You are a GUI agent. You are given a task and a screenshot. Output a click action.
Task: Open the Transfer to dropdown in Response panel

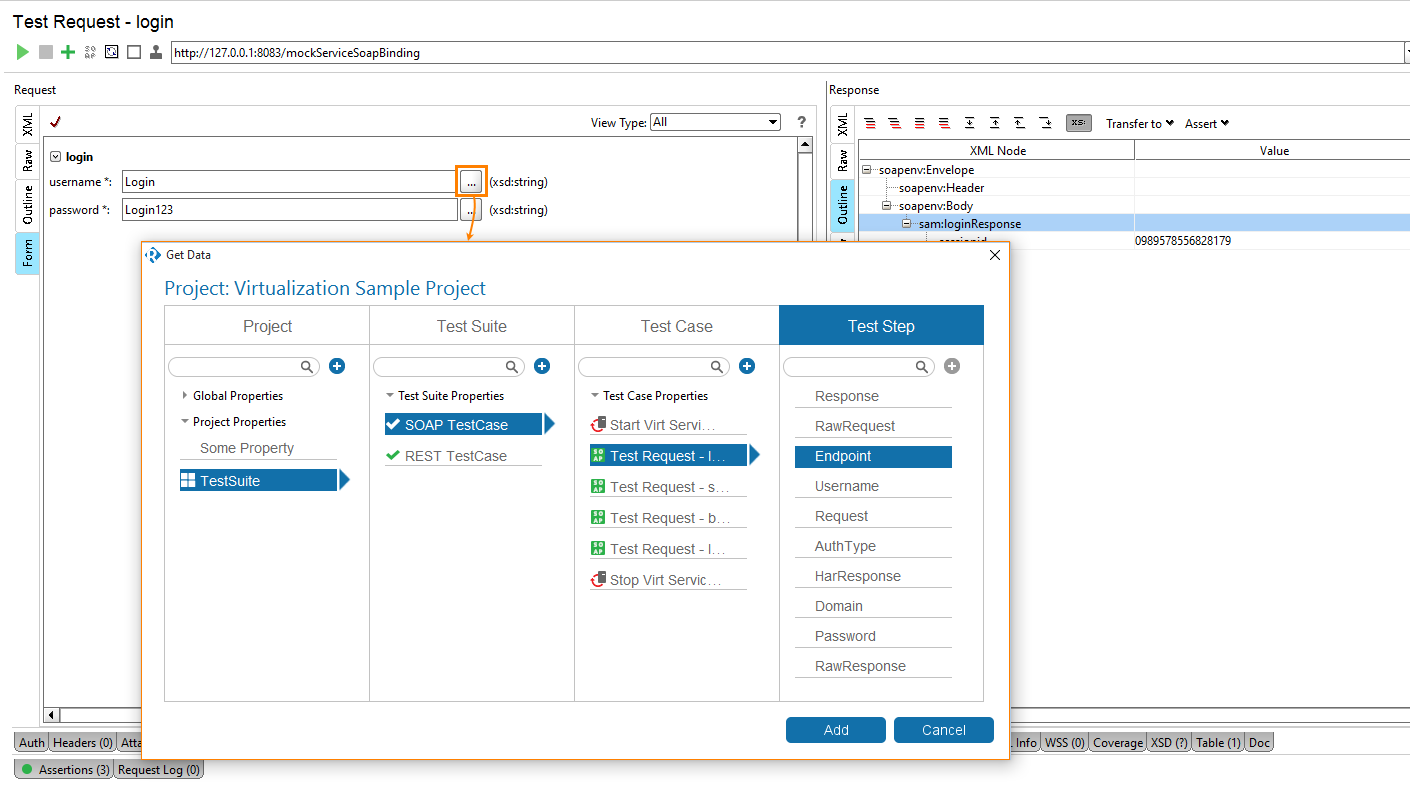pos(1139,123)
